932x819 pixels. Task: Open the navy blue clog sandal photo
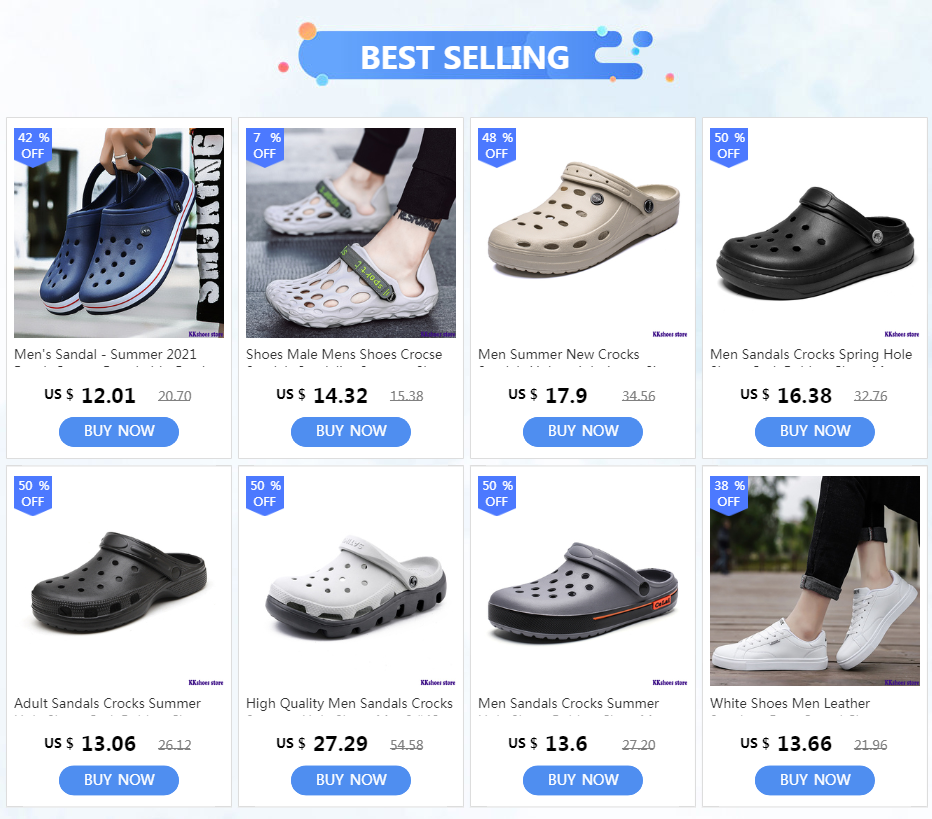(119, 233)
